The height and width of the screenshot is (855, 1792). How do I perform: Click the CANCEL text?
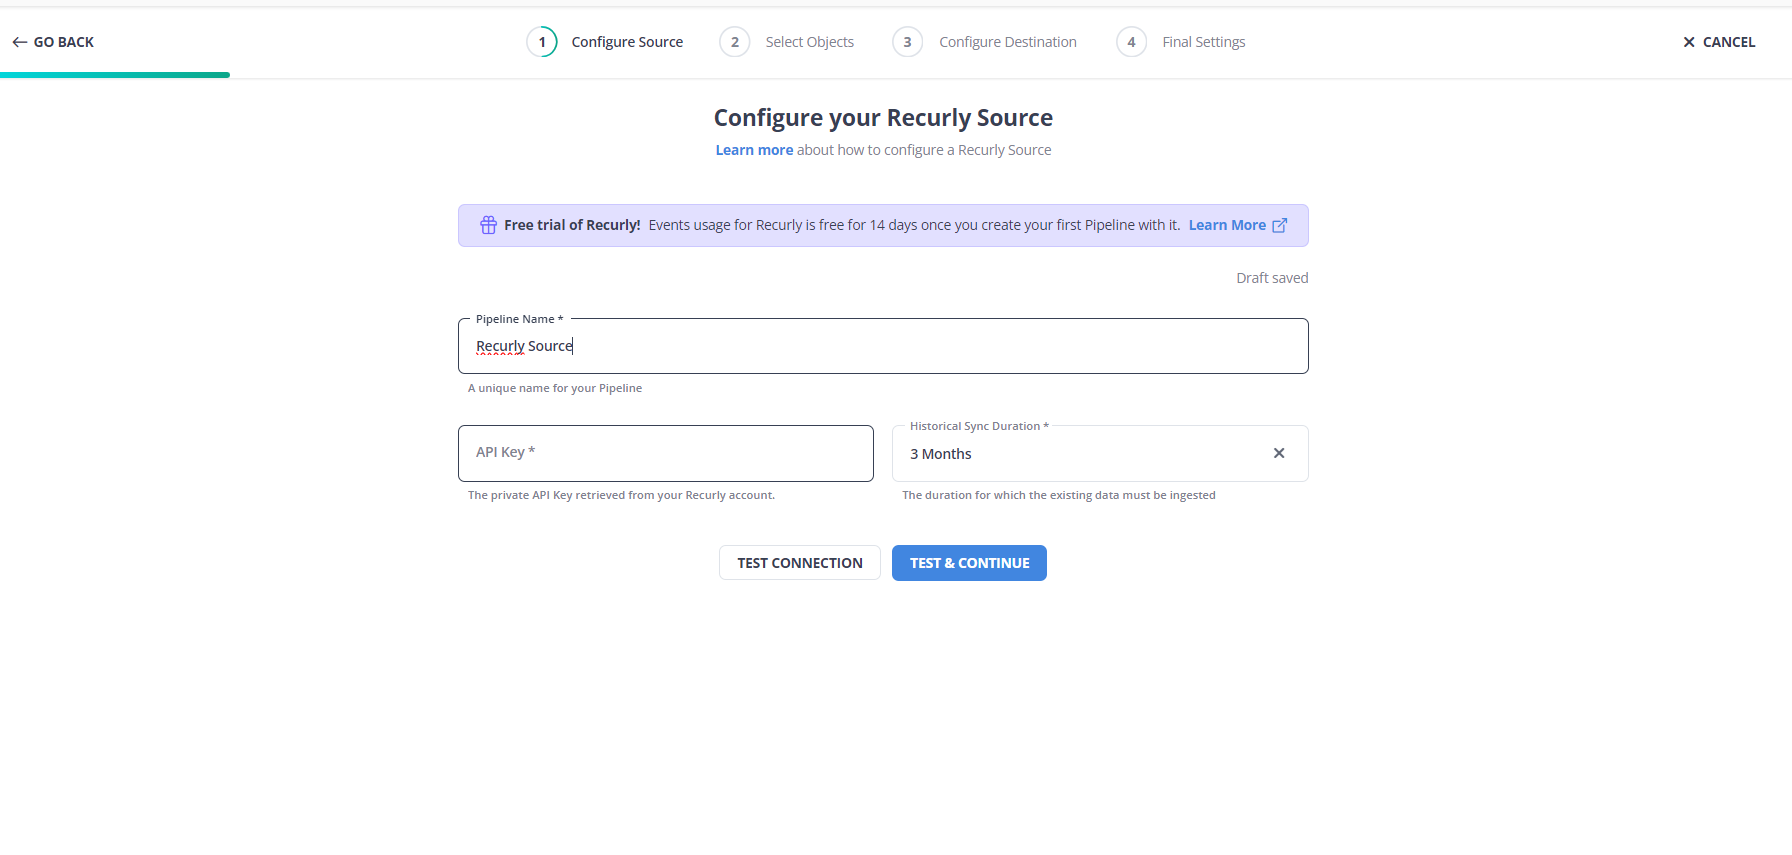pos(1729,42)
